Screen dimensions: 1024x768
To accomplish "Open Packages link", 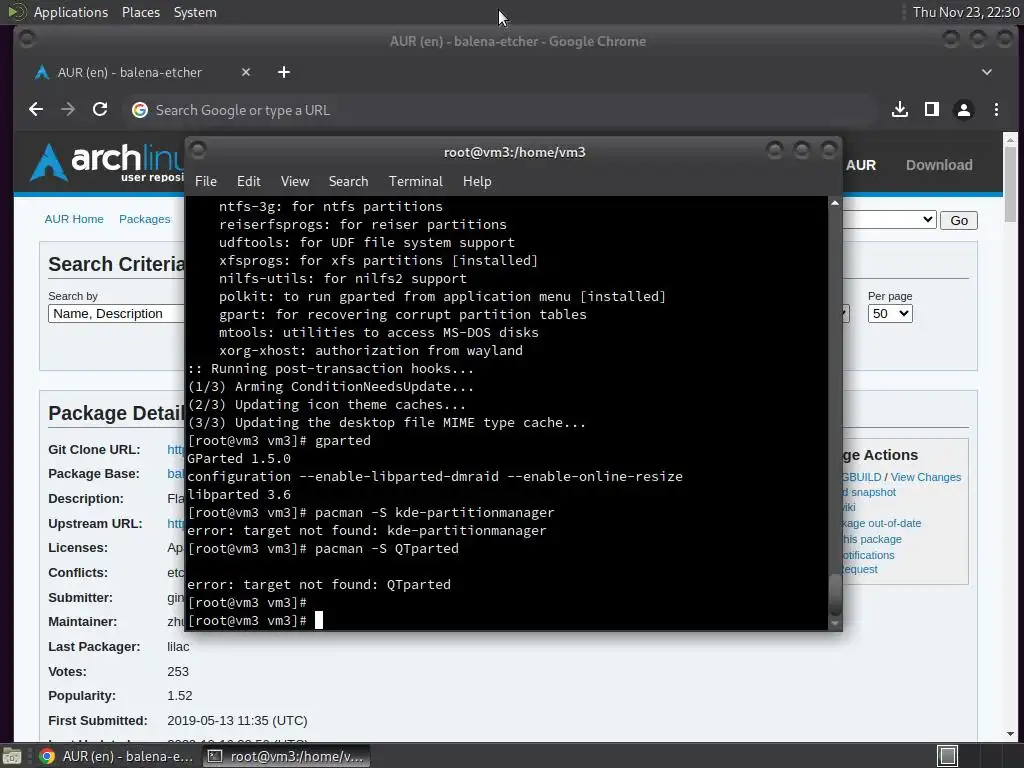I will click(x=144, y=219).
